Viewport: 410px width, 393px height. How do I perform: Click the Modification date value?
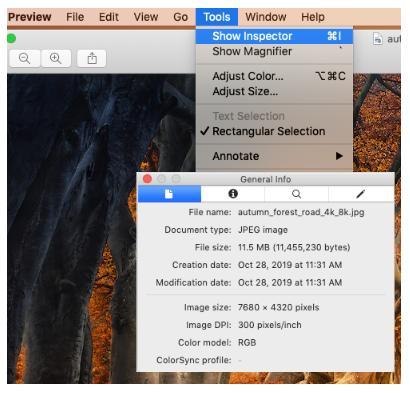pyautogui.click(x=290, y=283)
